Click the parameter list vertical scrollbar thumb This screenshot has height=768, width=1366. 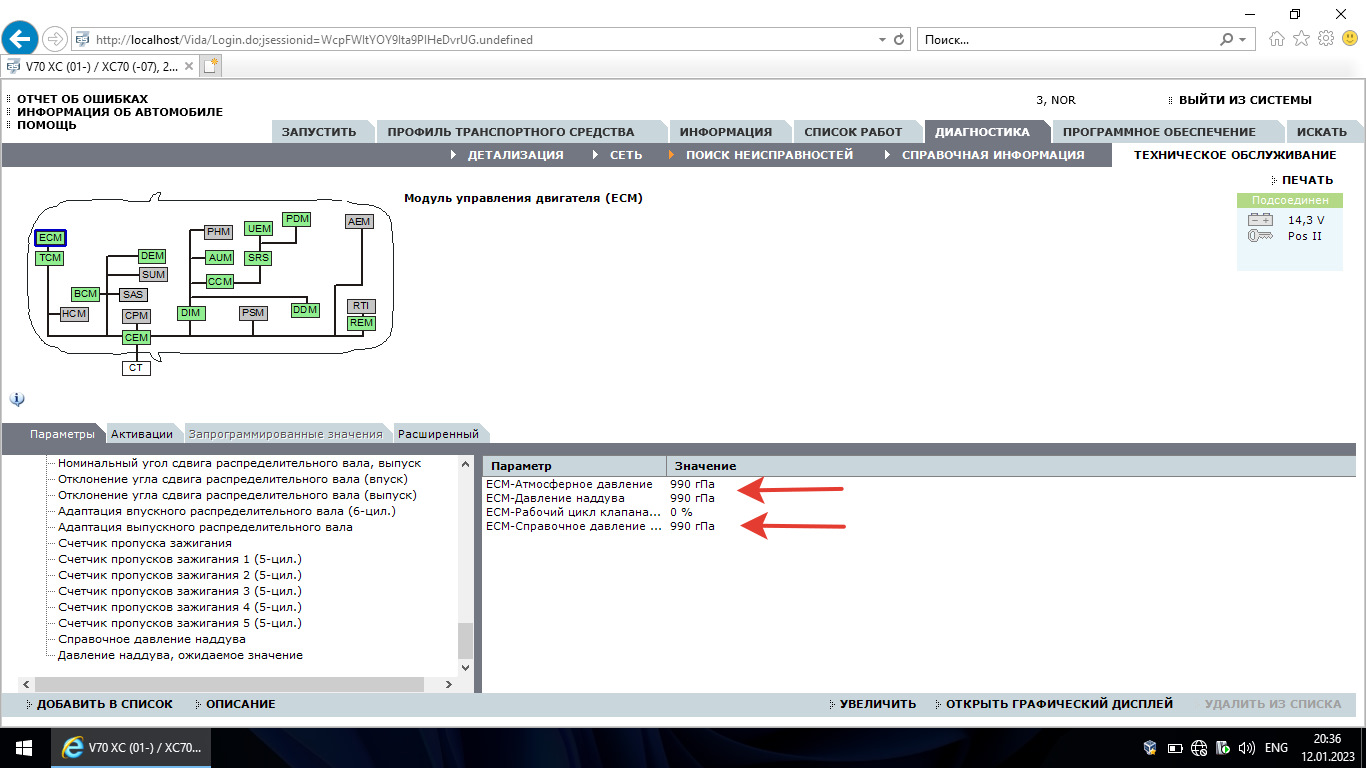464,640
